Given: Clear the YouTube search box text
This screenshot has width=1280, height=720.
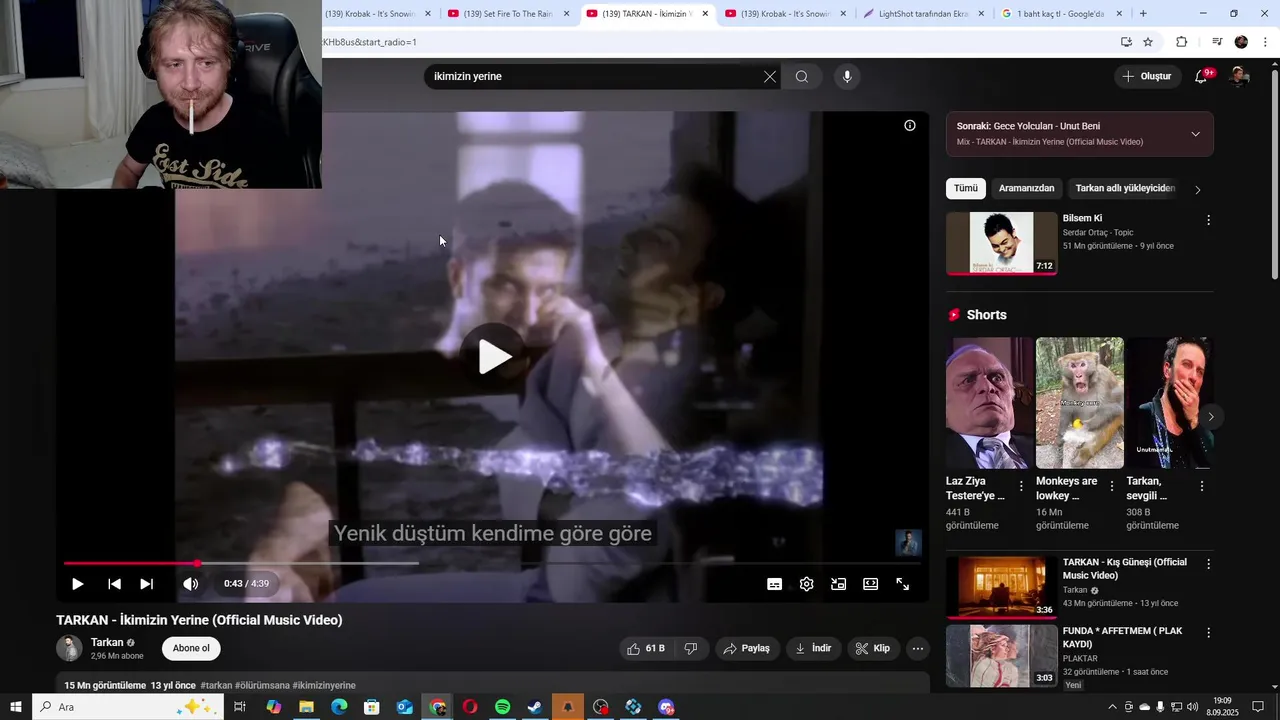Looking at the screenshot, I should coord(770,77).
